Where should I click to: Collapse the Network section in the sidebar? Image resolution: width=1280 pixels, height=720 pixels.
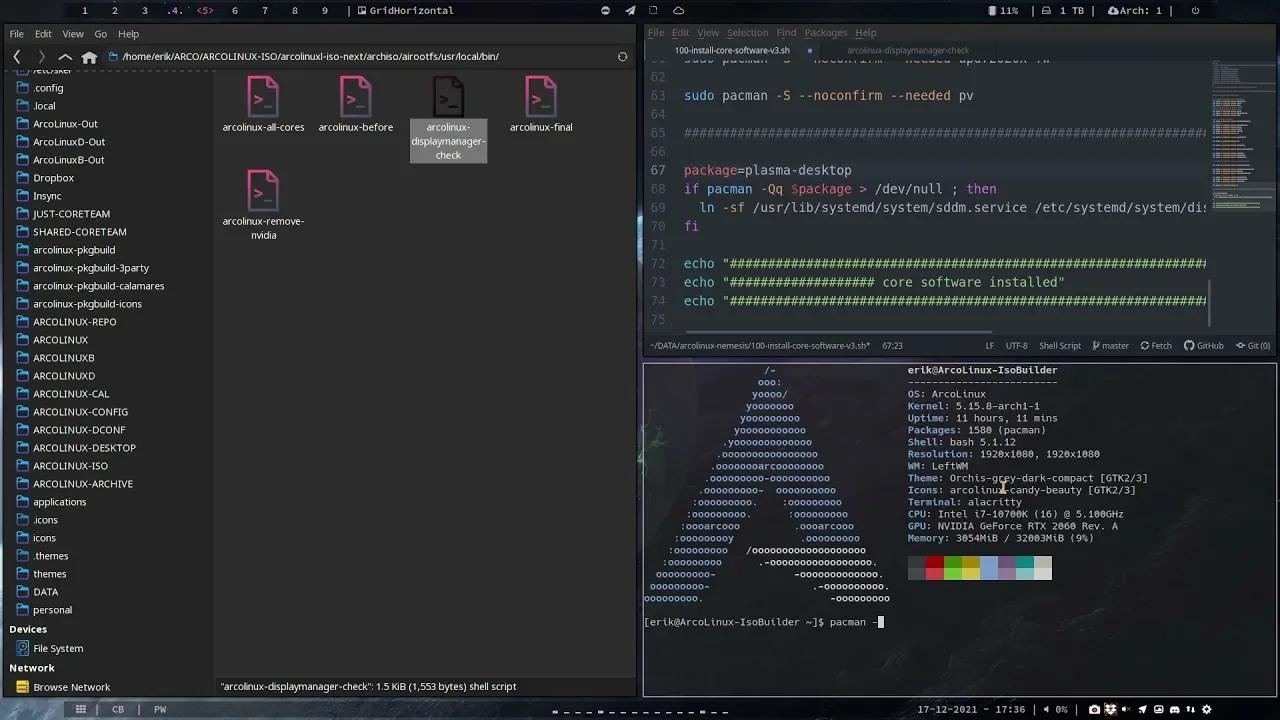pyautogui.click(x=32, y=667)
